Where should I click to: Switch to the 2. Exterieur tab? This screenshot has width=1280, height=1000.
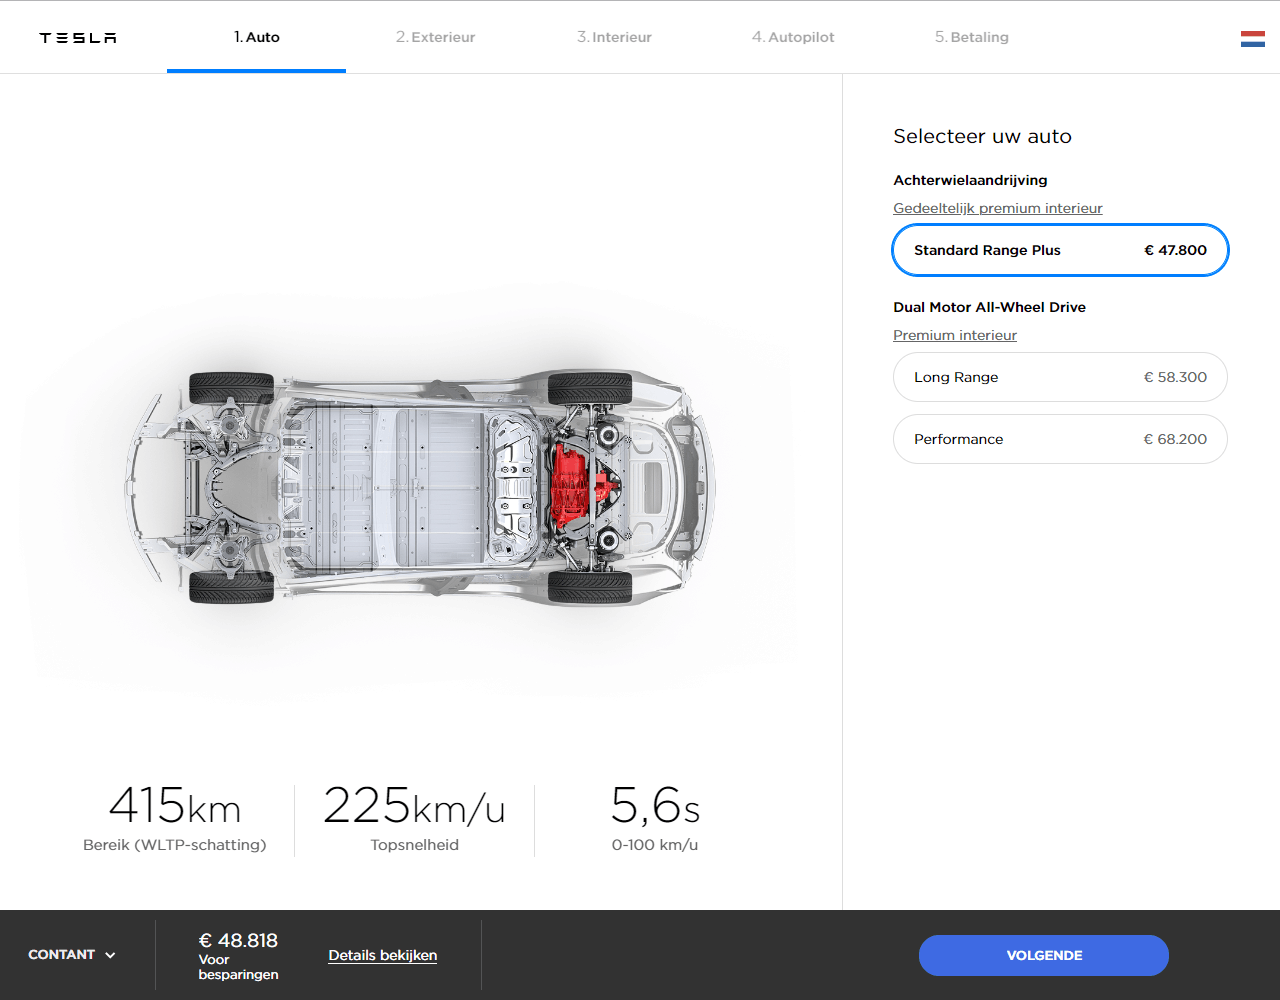pyautogui.click(x=435, y=37)
